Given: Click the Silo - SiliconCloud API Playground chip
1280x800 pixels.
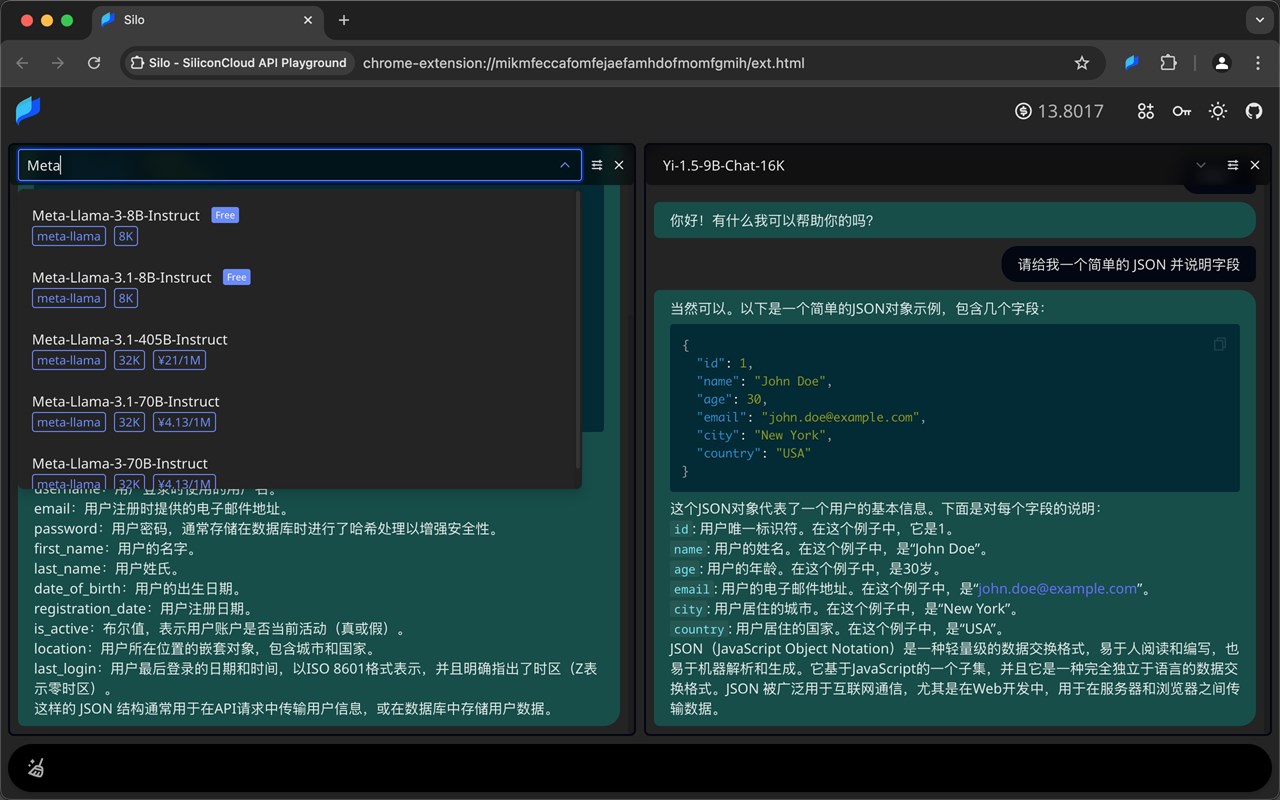Looking at the screenshot, I should 238,63.
